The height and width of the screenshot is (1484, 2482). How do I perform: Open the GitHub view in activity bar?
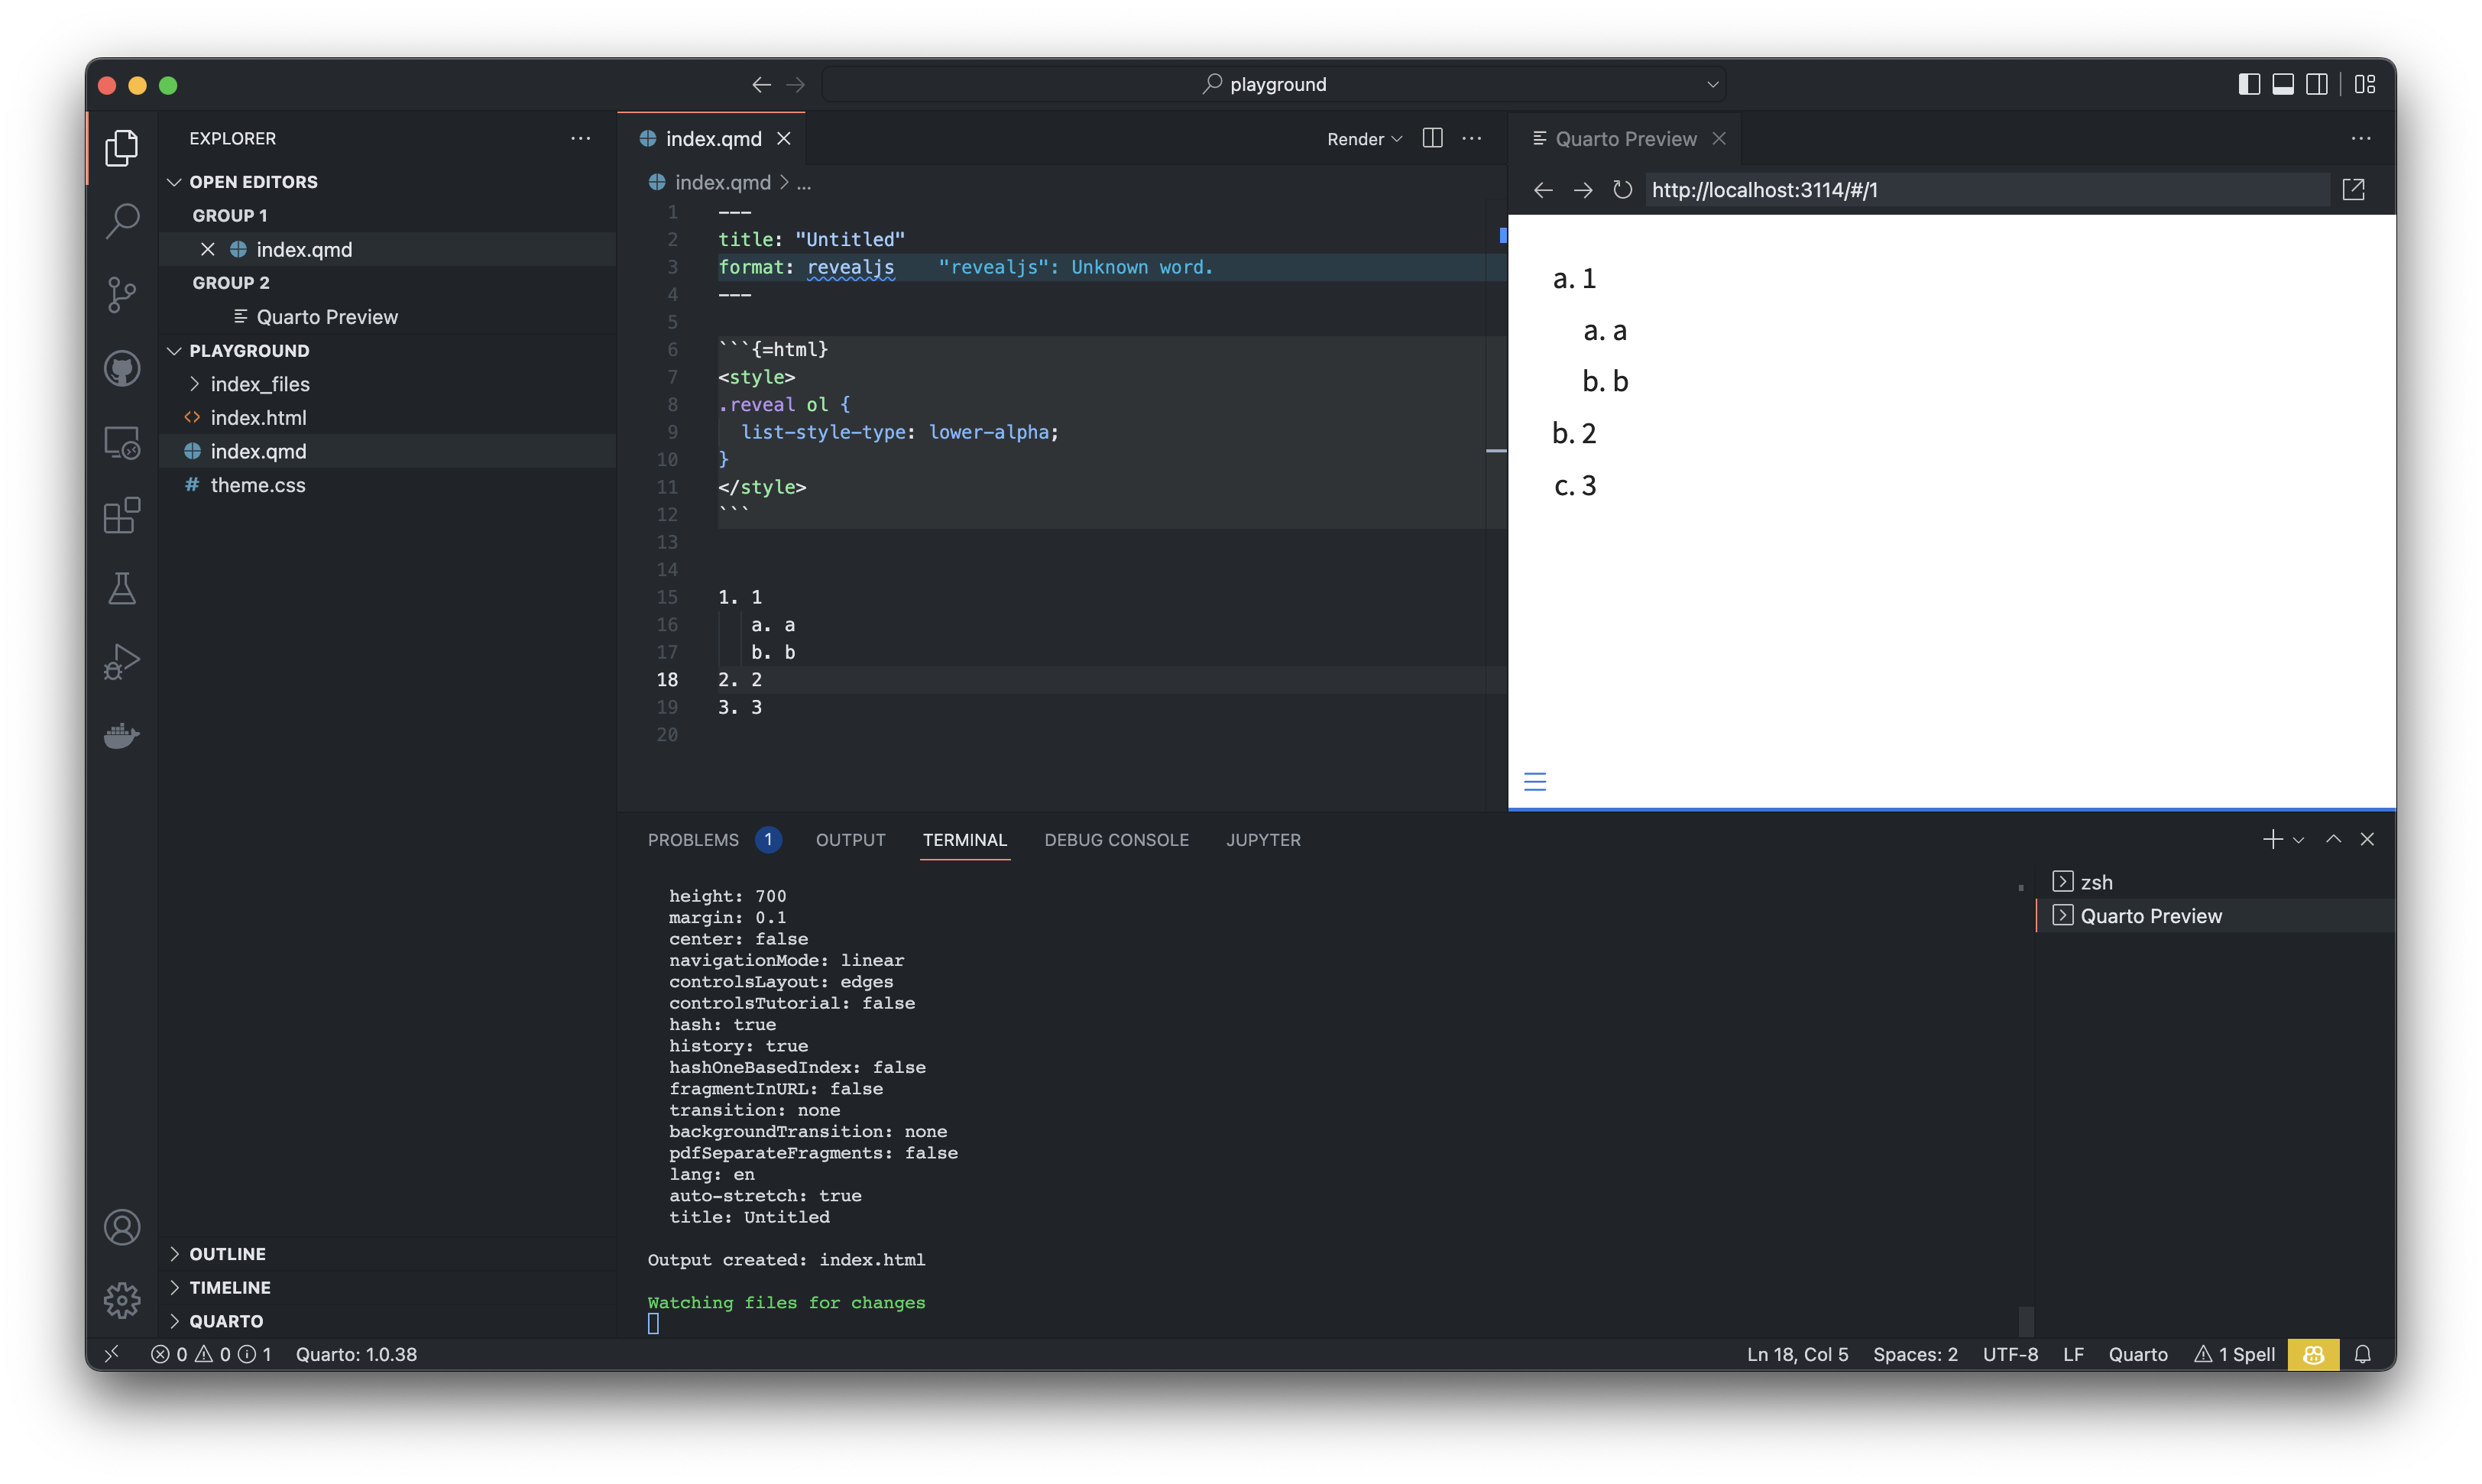point(122,369)
